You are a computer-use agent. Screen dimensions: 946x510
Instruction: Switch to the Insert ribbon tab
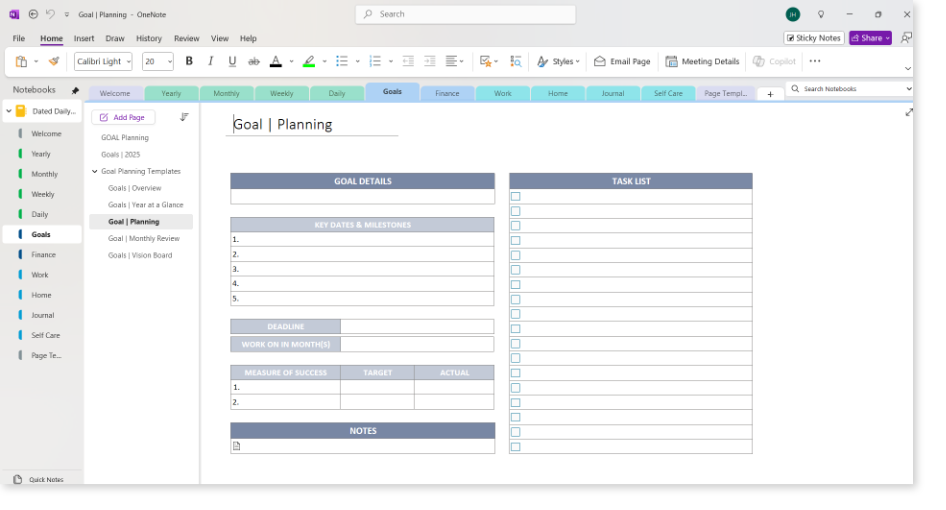(x=84, y=38)
